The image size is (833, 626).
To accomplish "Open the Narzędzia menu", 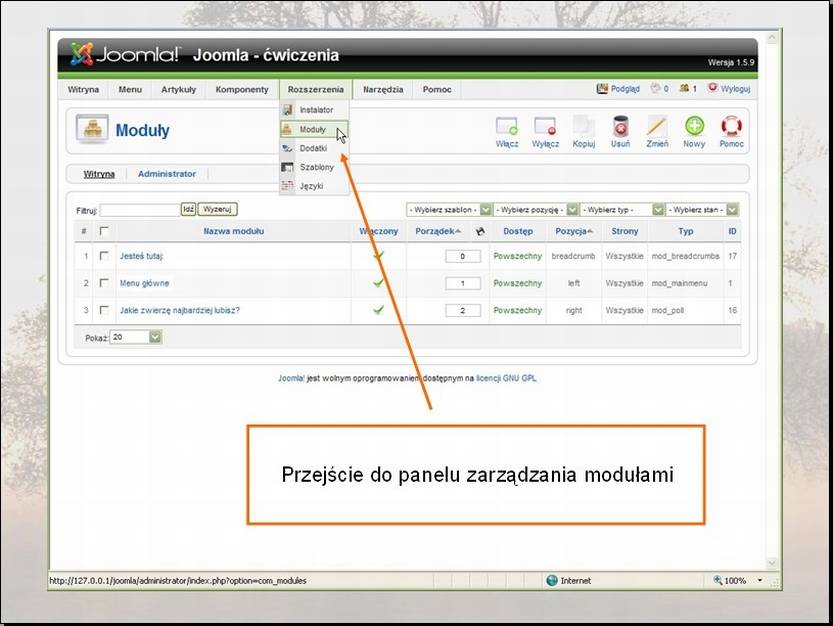I will pos(383,89).
